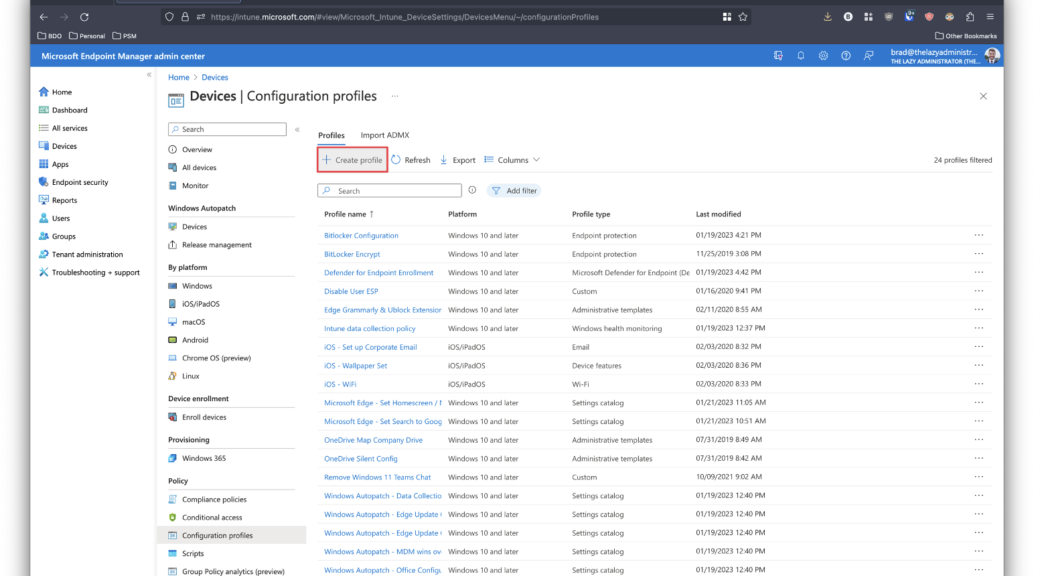Image resolution: width=1038 pixels, height=576 pixels.
Task: Select Compliance policies under Policy
Action: click(214, 499)
